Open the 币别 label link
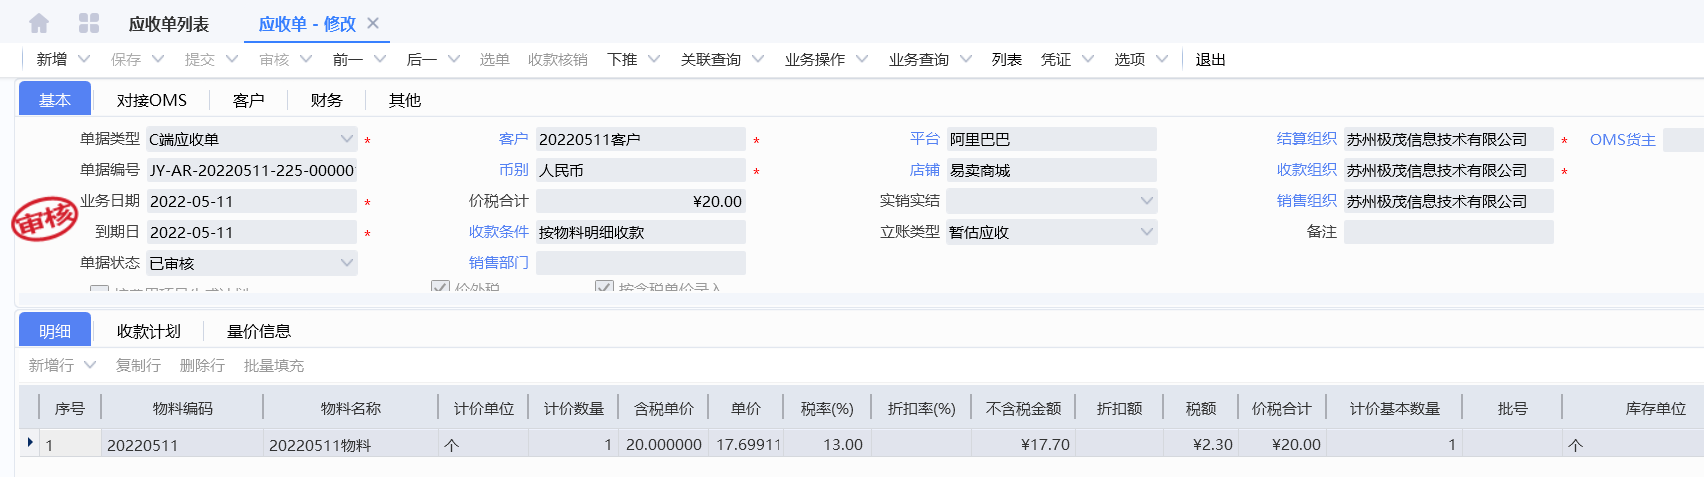The image size is (1704, 477). 514,170
